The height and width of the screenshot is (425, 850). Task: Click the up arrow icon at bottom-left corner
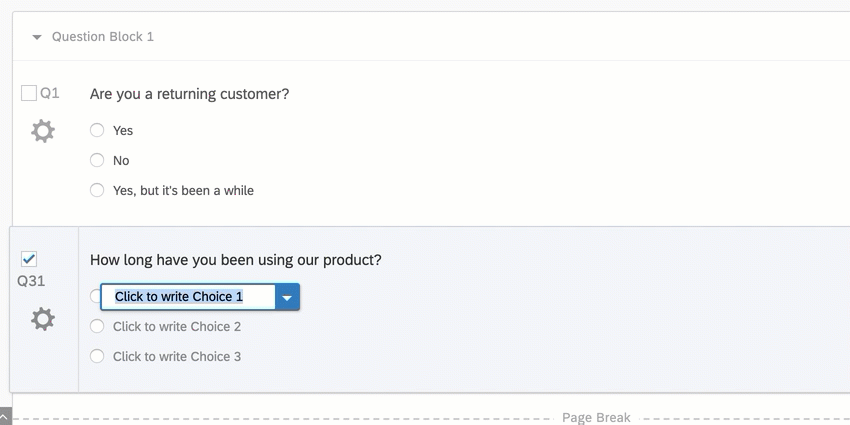tap(5, 417)
